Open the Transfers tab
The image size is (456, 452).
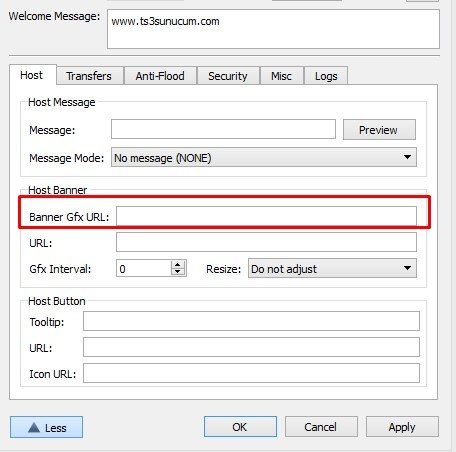click(90, 76)
